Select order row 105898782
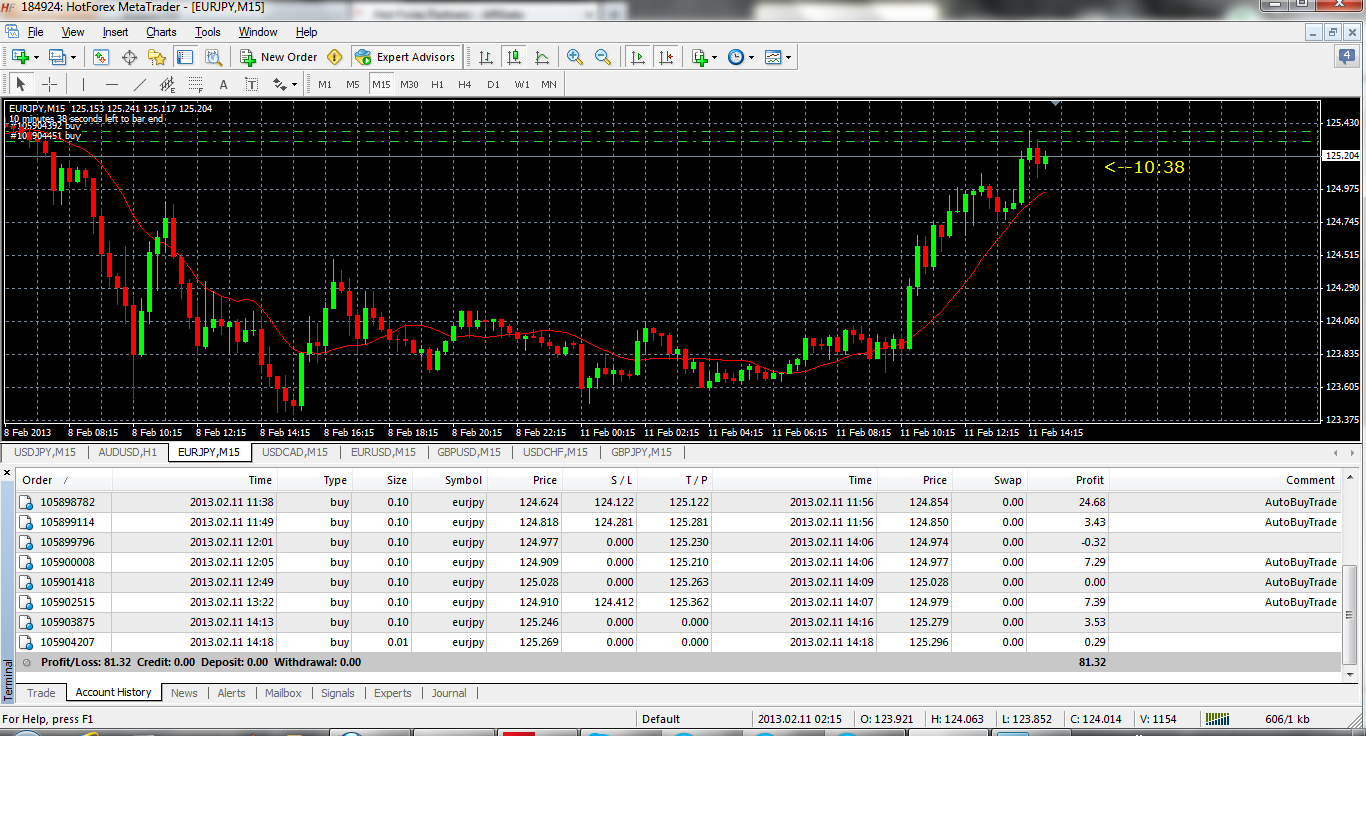Screen dimensions: 1366x813 pos(679,502)
